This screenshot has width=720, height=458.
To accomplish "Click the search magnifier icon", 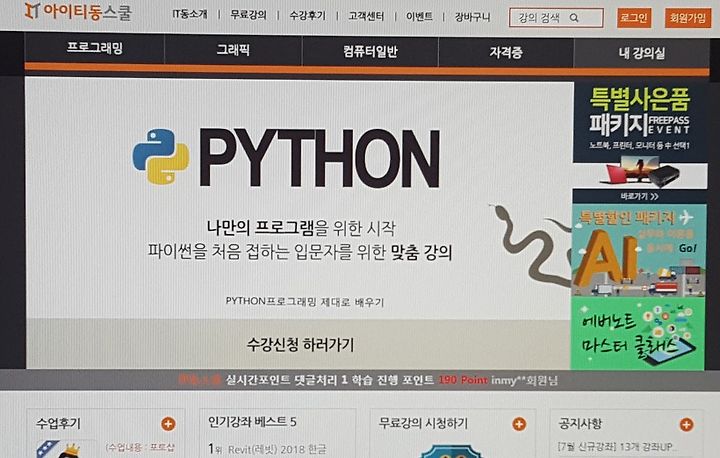I will click(x=574, y=18).
